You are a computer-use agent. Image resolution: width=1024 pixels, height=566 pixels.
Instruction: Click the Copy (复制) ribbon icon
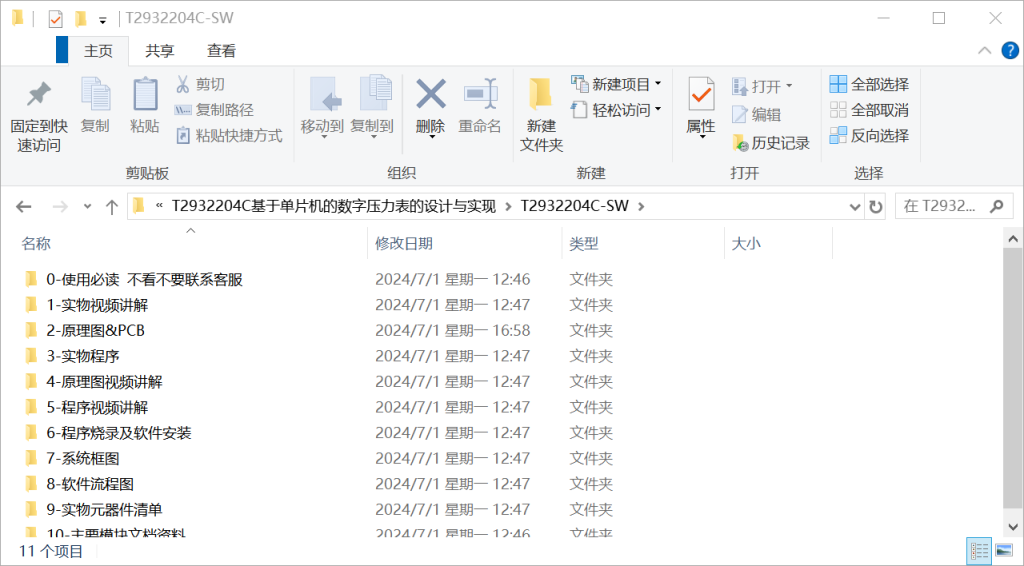click(x=95, y=95)
